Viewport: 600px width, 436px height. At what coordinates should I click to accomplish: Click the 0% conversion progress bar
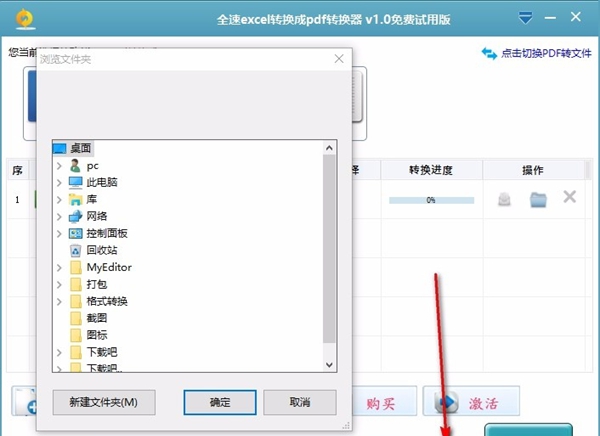point(431,200)
